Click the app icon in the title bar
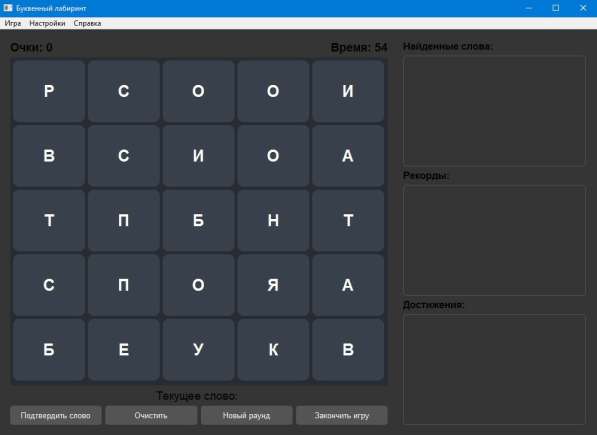This screenshot has width=597, height=435. [8, 8]
